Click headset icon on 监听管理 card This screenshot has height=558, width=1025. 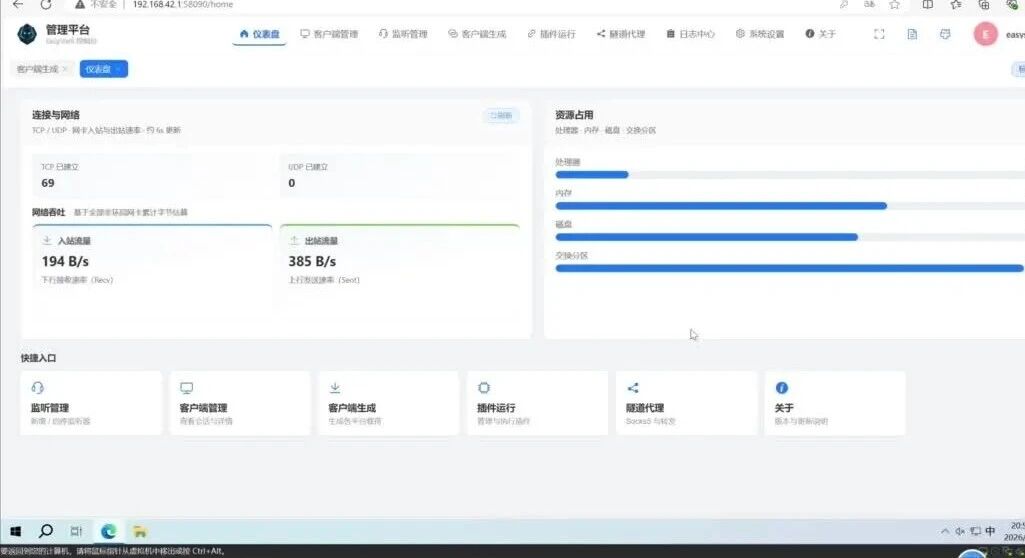(37, 388)
